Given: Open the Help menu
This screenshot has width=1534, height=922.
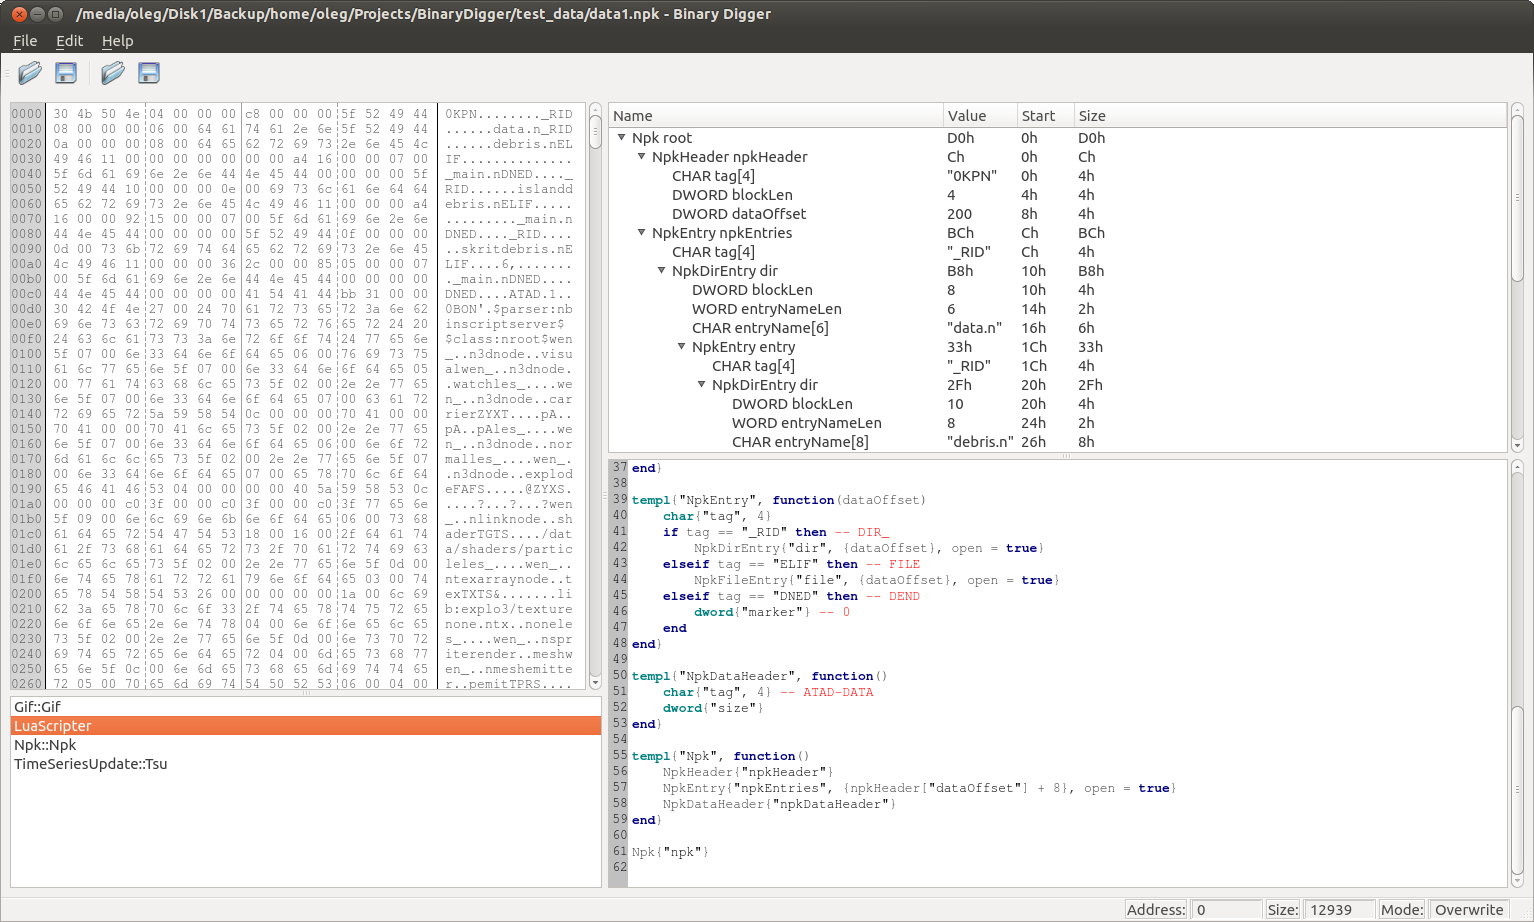Looking at the screenshot, I should [117, 41].
